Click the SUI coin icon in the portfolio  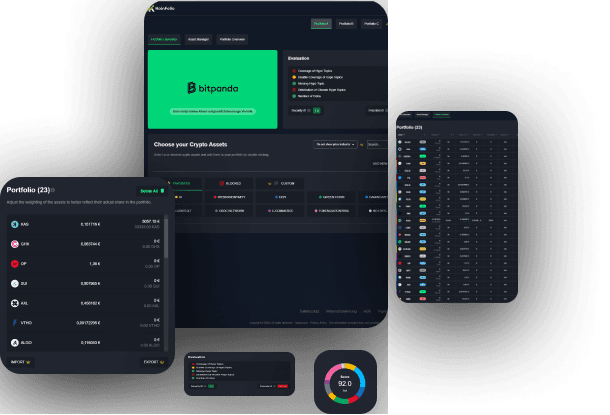15,284
